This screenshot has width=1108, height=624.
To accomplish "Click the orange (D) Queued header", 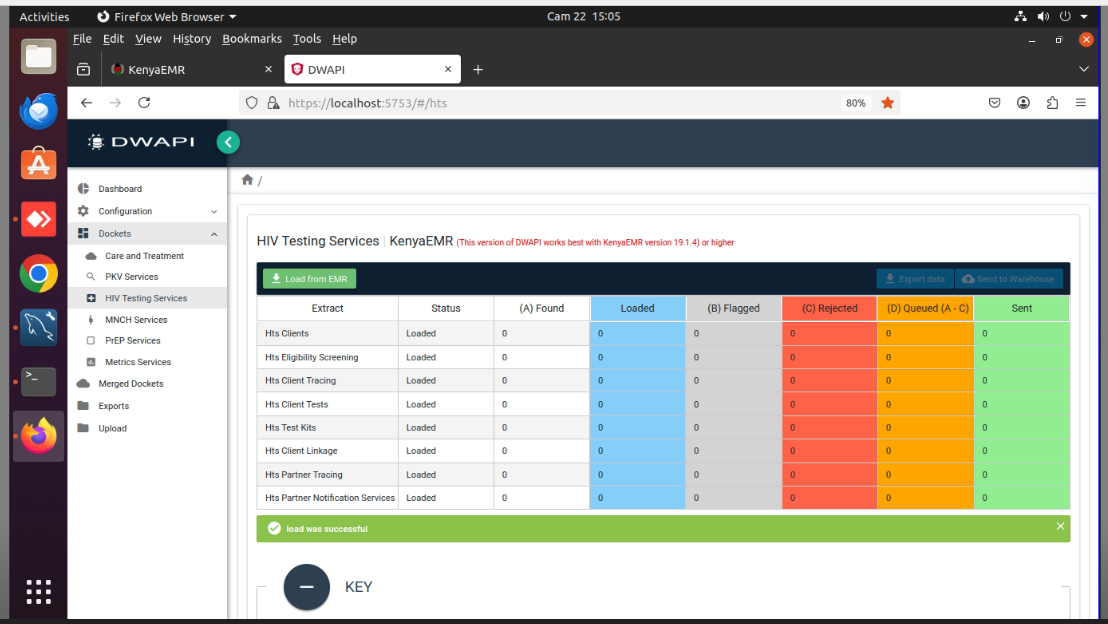I will tap(926, 308).
